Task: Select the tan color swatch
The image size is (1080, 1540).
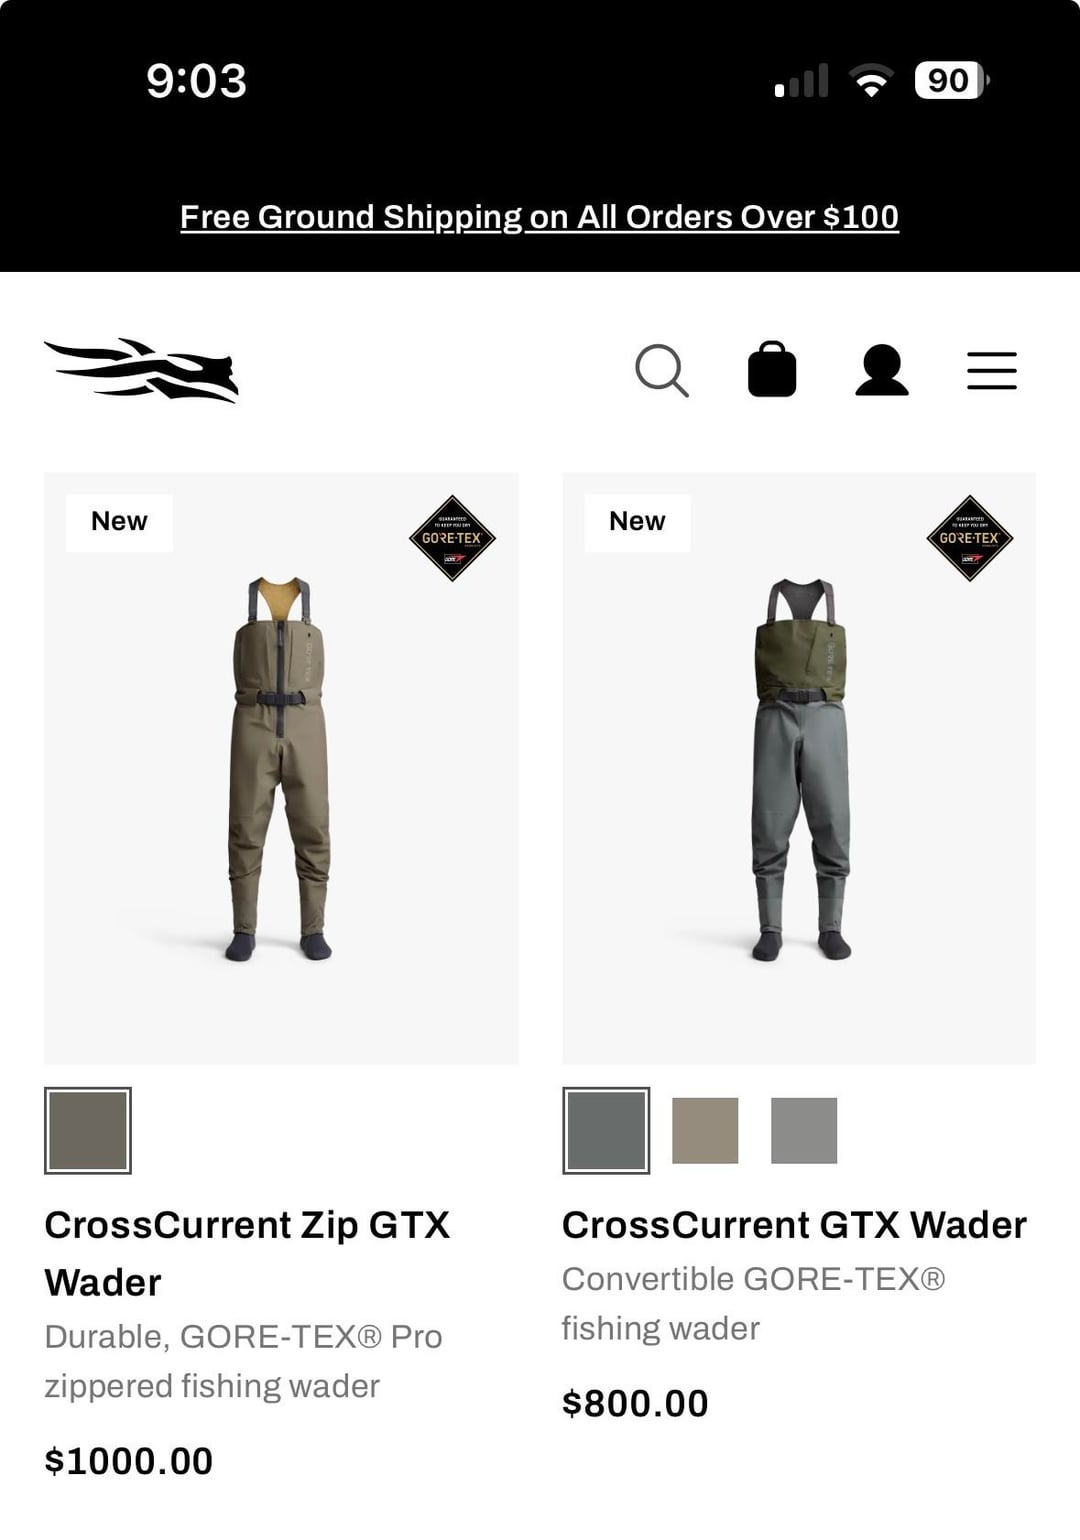Action: [705, 1130]
